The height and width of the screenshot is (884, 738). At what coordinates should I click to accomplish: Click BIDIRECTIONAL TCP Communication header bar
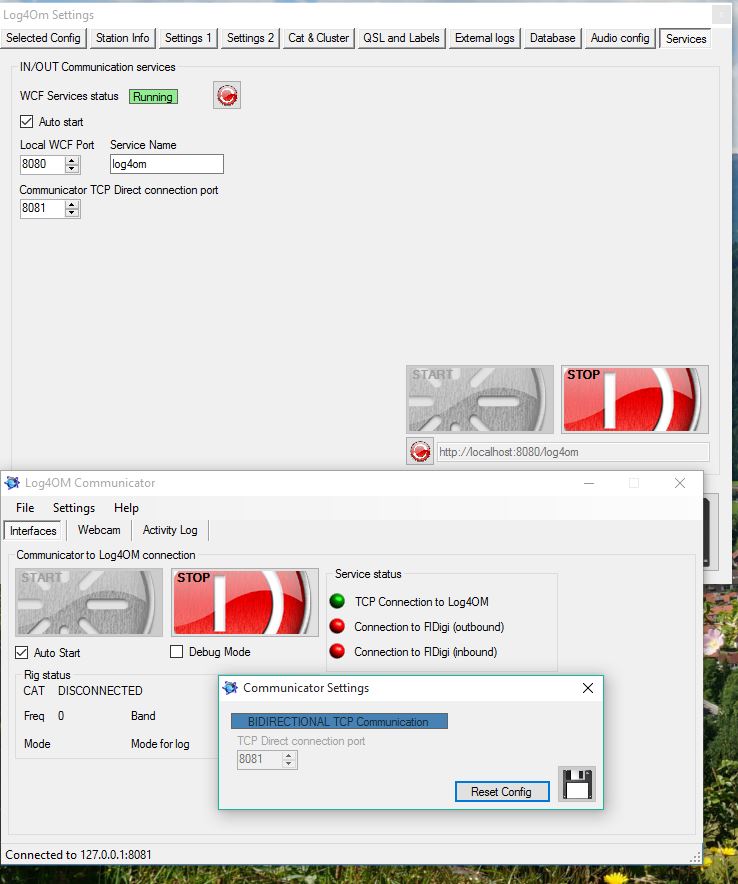coord(339,721)
